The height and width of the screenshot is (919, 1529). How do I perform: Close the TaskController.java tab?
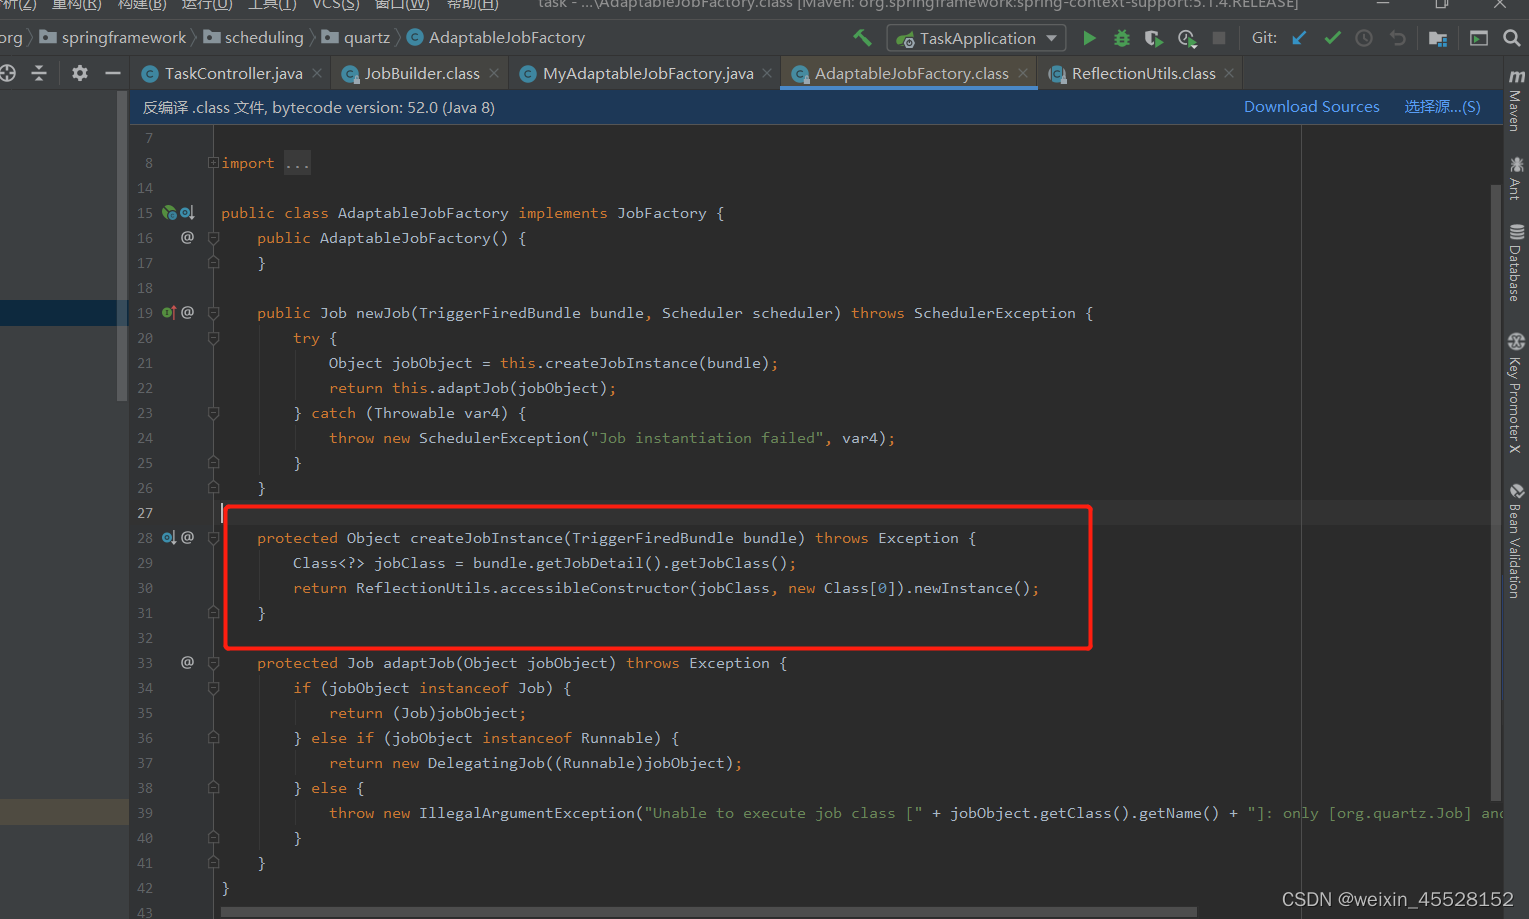[x=317, y=73]
